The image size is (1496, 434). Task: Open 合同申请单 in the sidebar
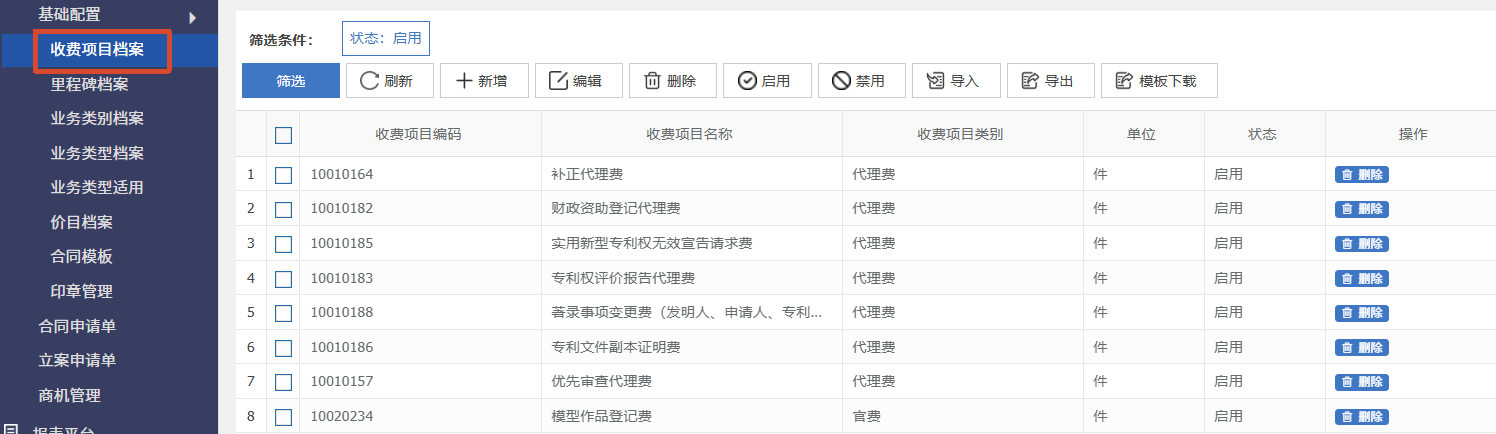coord(77,326)
